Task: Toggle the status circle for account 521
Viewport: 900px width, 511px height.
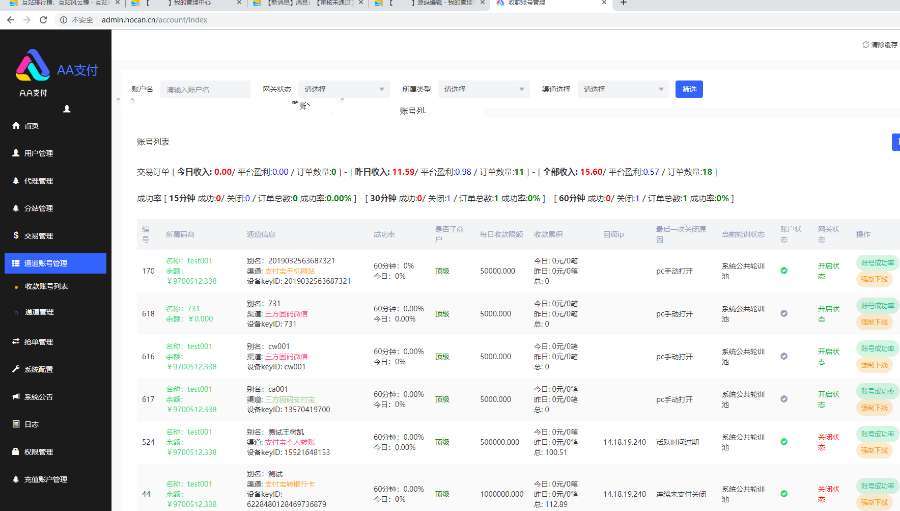Action: pyautogui.click(x=784, y=440)
